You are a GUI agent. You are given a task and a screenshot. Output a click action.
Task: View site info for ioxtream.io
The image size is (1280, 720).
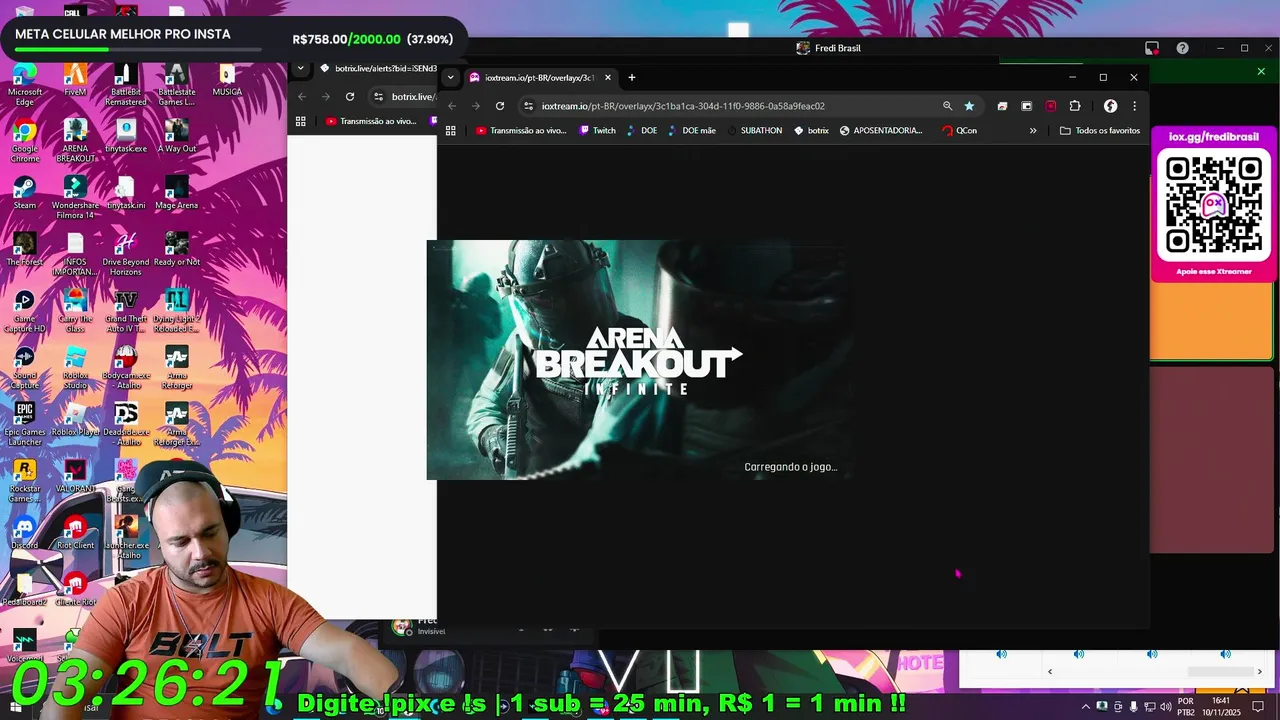[528, 106]
